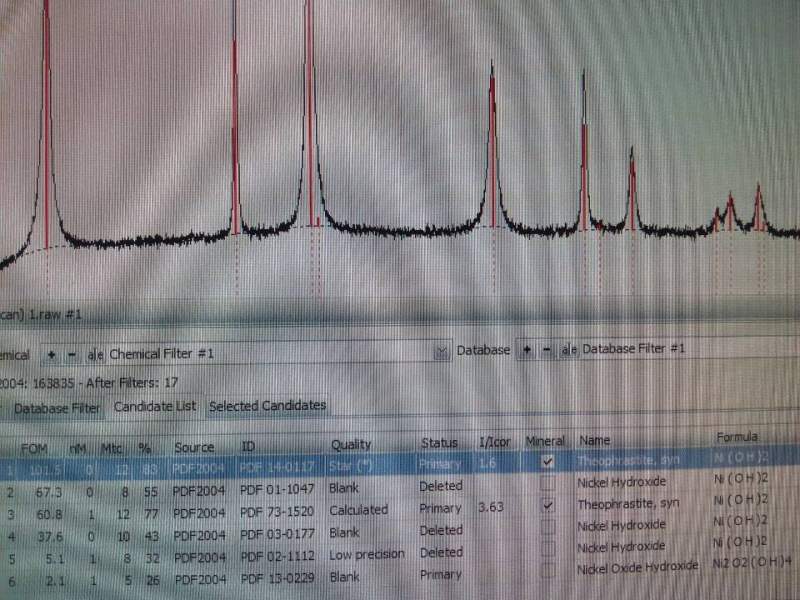Sort by the ID column header
This screenshot has height=600, width=800.
248,446
